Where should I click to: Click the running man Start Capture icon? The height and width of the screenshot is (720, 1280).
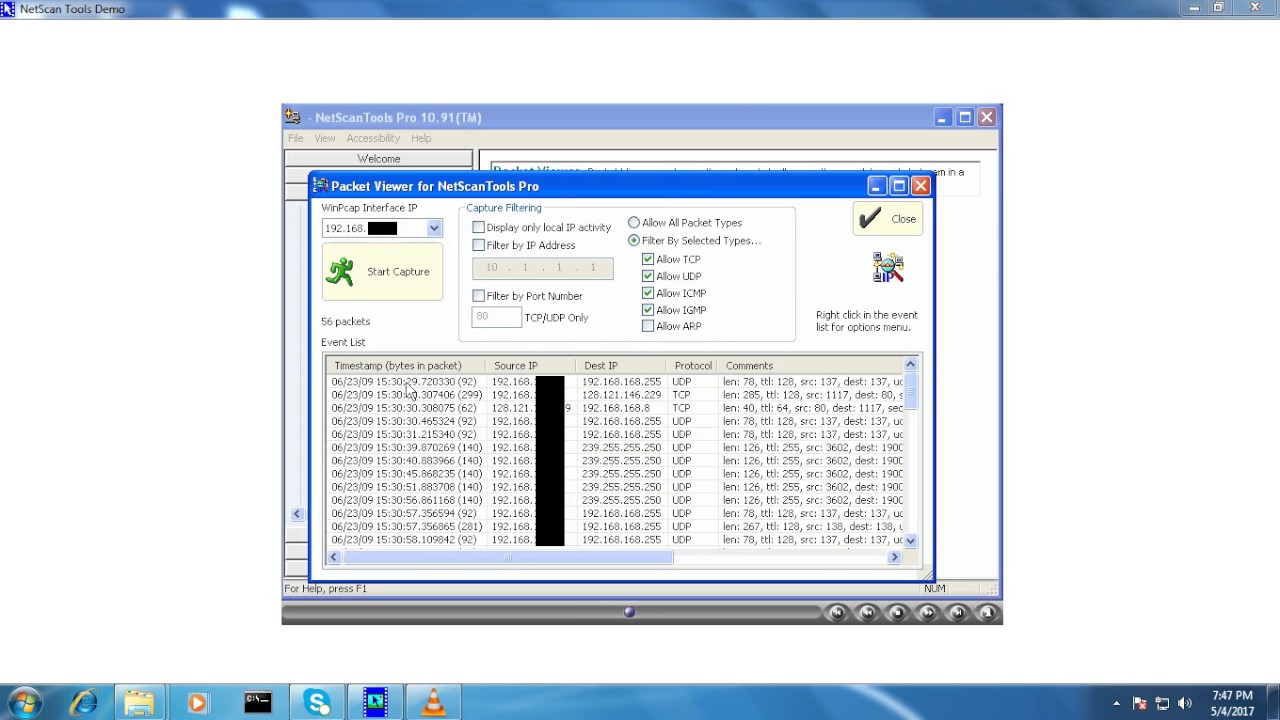[x=340, y=272]
